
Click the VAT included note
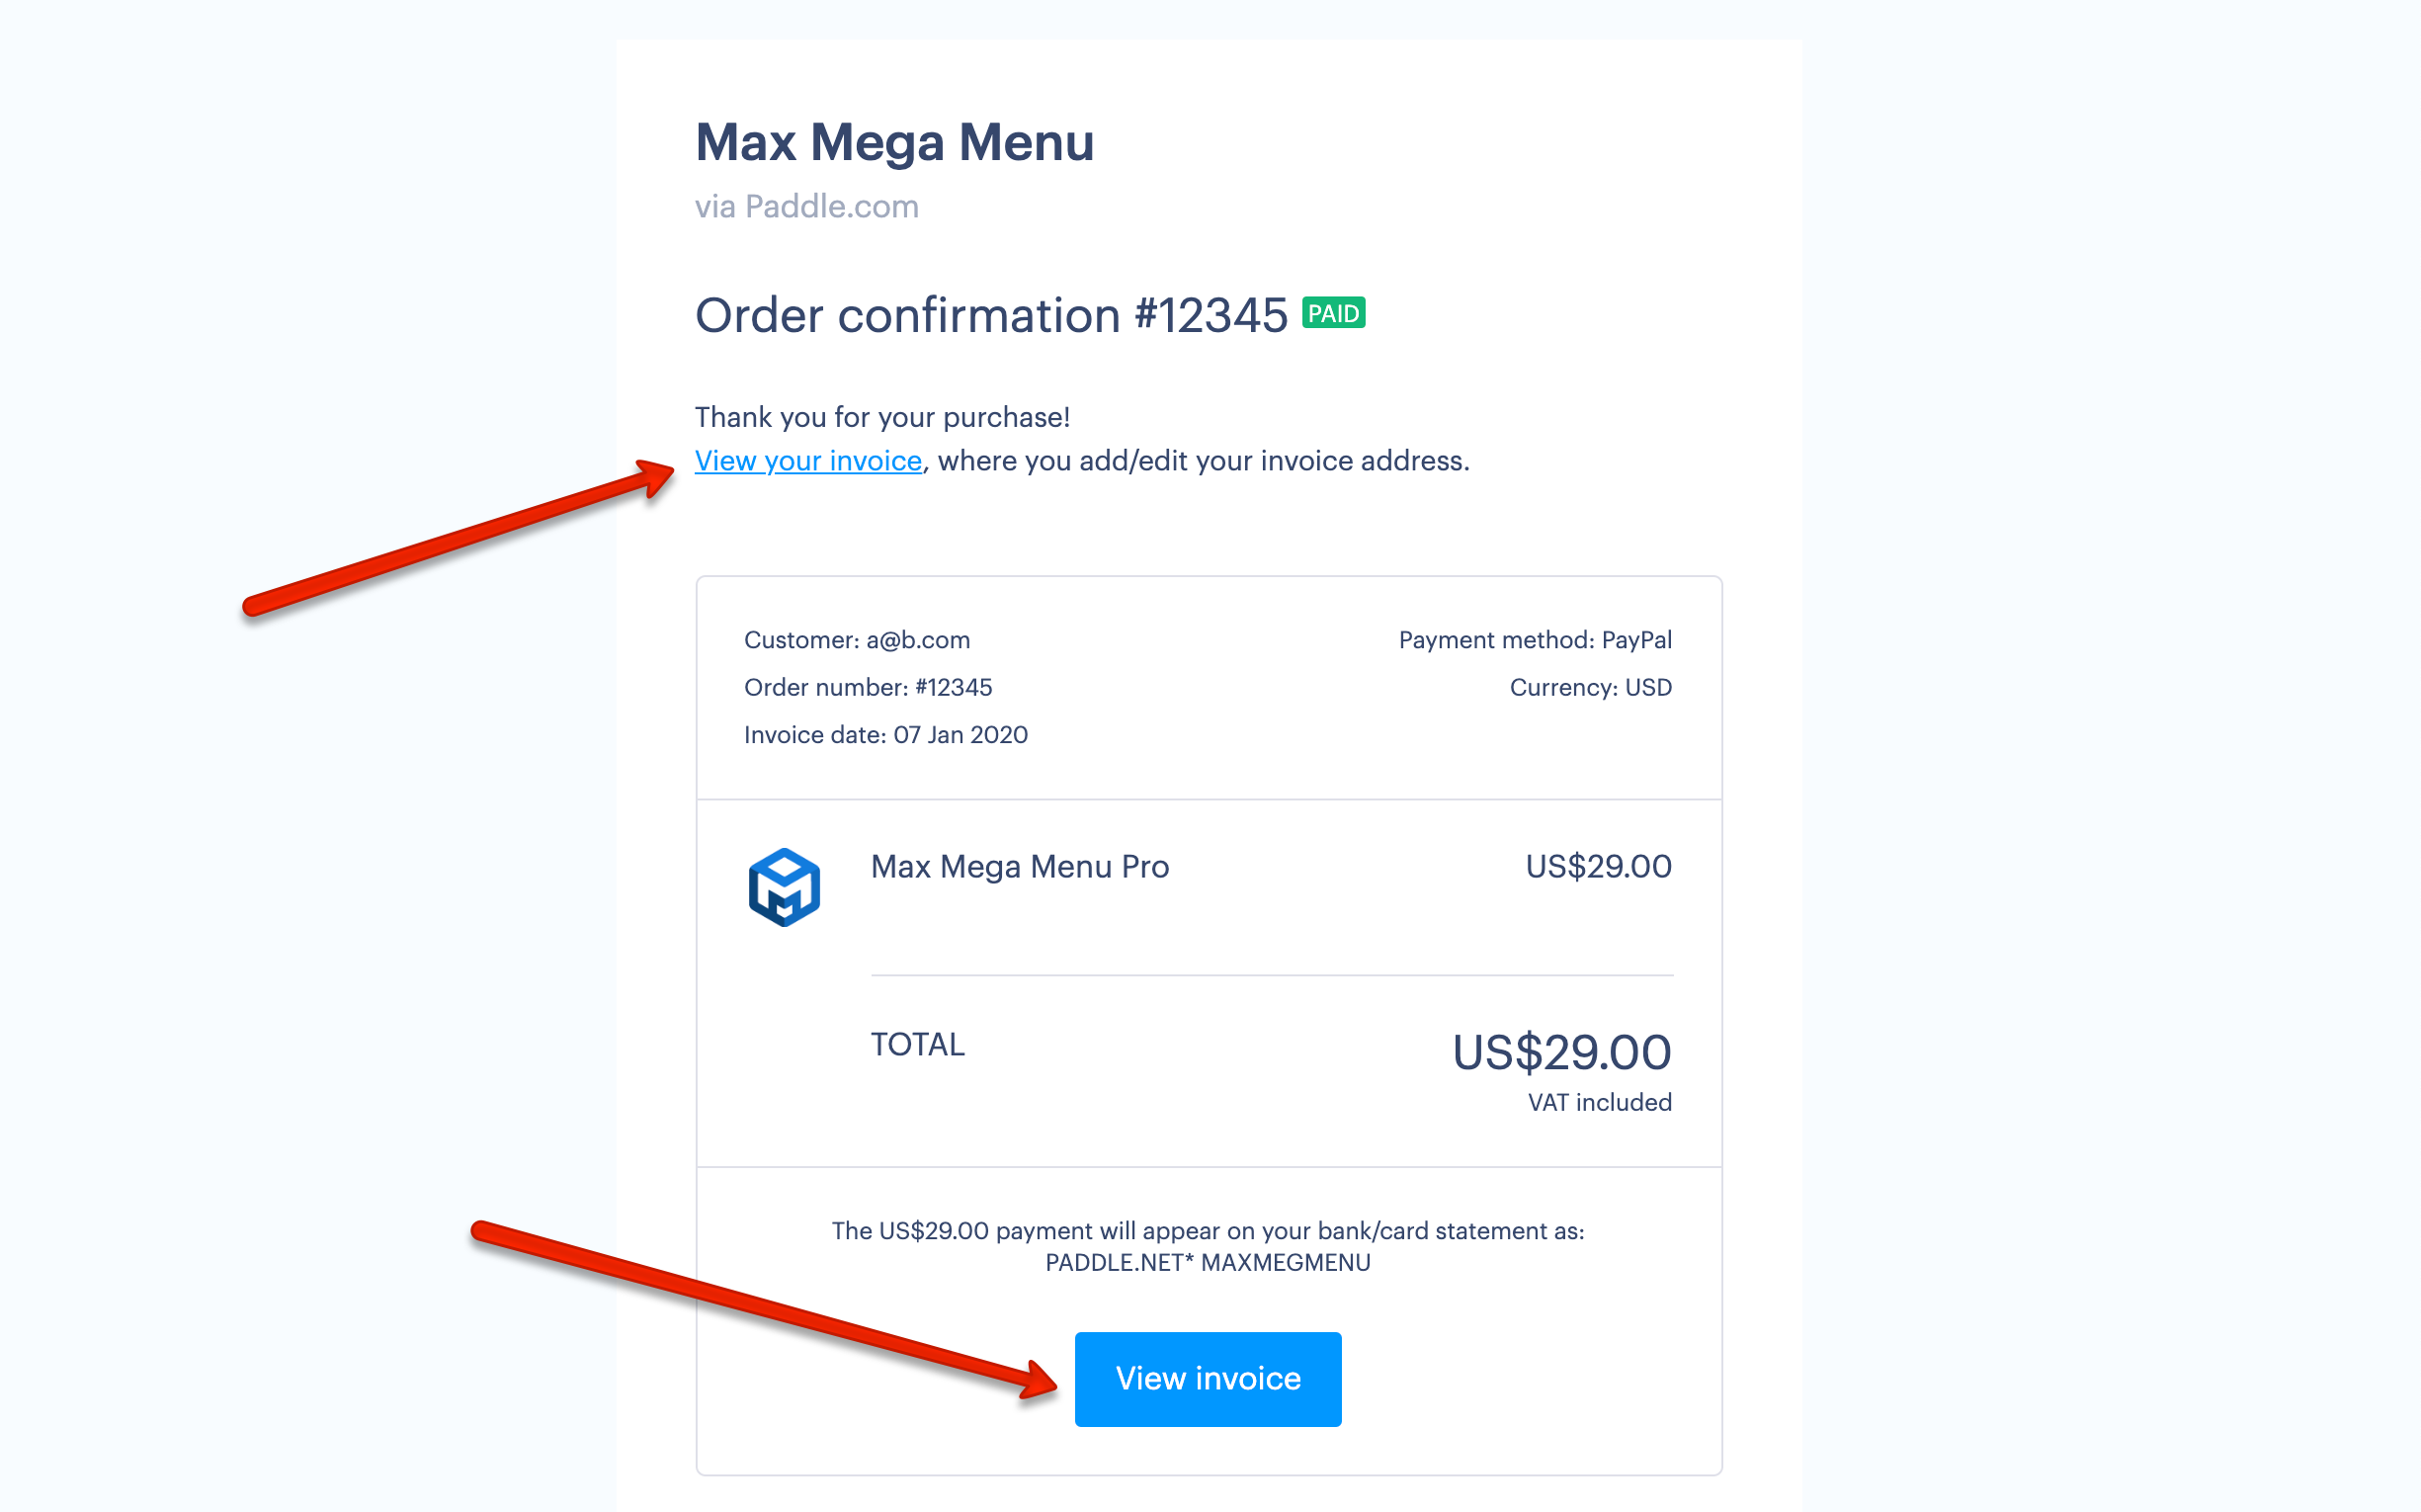pos(1599,1103)
